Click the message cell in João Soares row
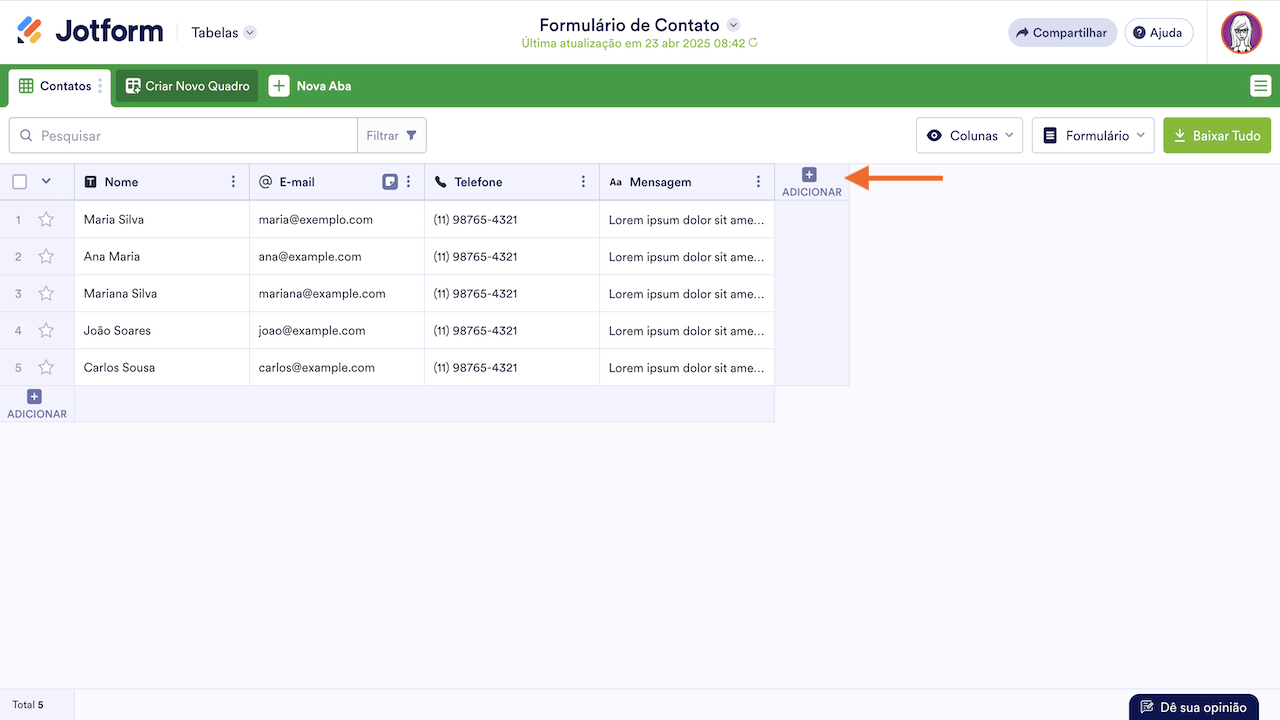 point(687,330)
